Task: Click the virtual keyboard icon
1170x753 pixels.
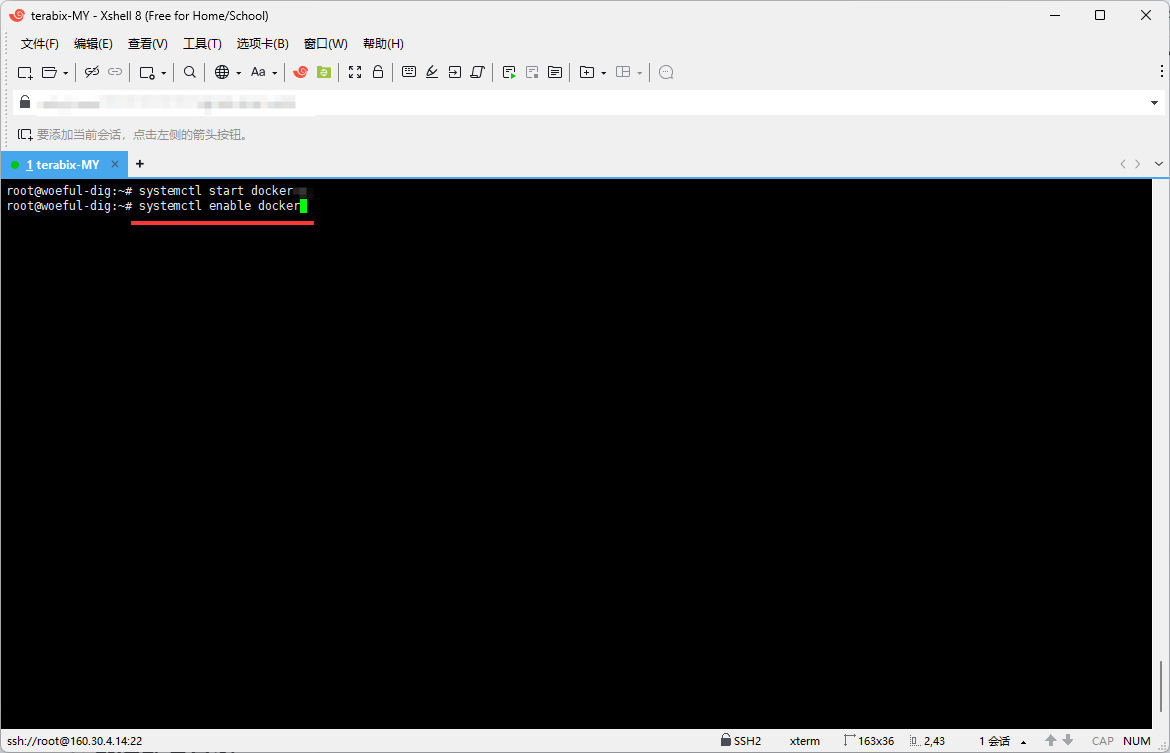Action: click(x=409, y=72)
